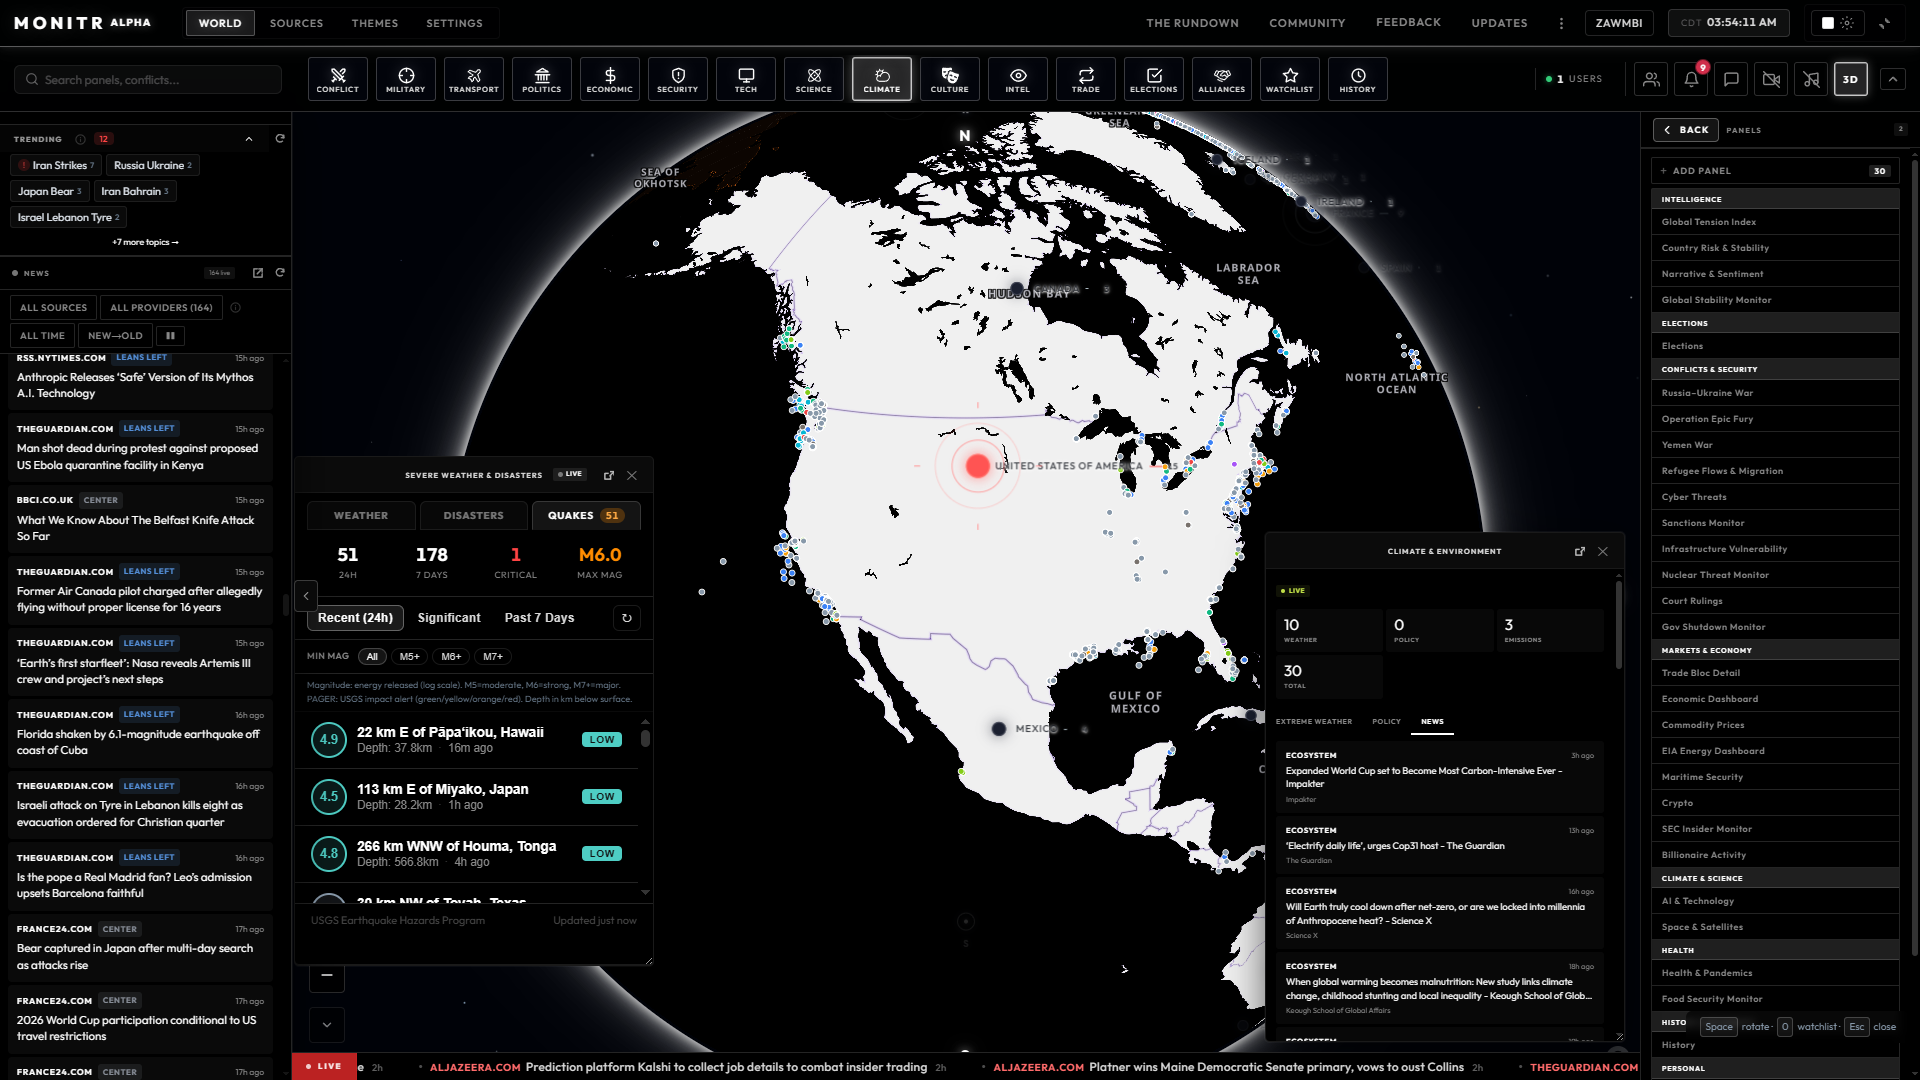The image size is (1920, 1080).
Task: Click the quakes list scrollbar thumb
Action: pos(645,739)
